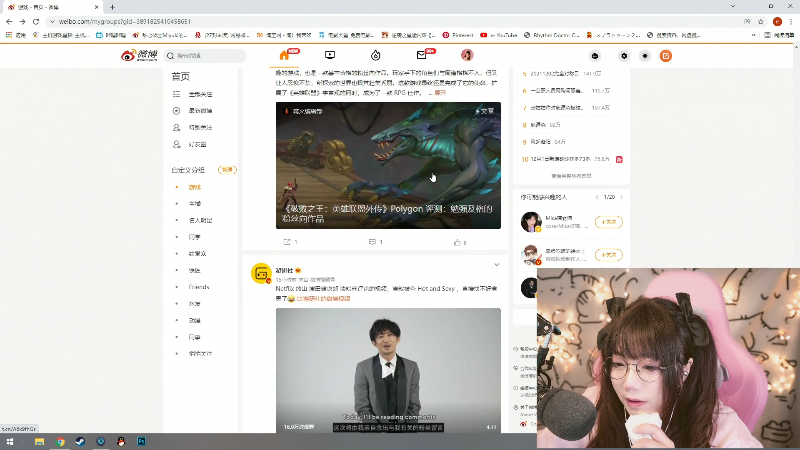Repost the Polygon review article post
This screenshot has width=800, height=450.
(290, 242)
